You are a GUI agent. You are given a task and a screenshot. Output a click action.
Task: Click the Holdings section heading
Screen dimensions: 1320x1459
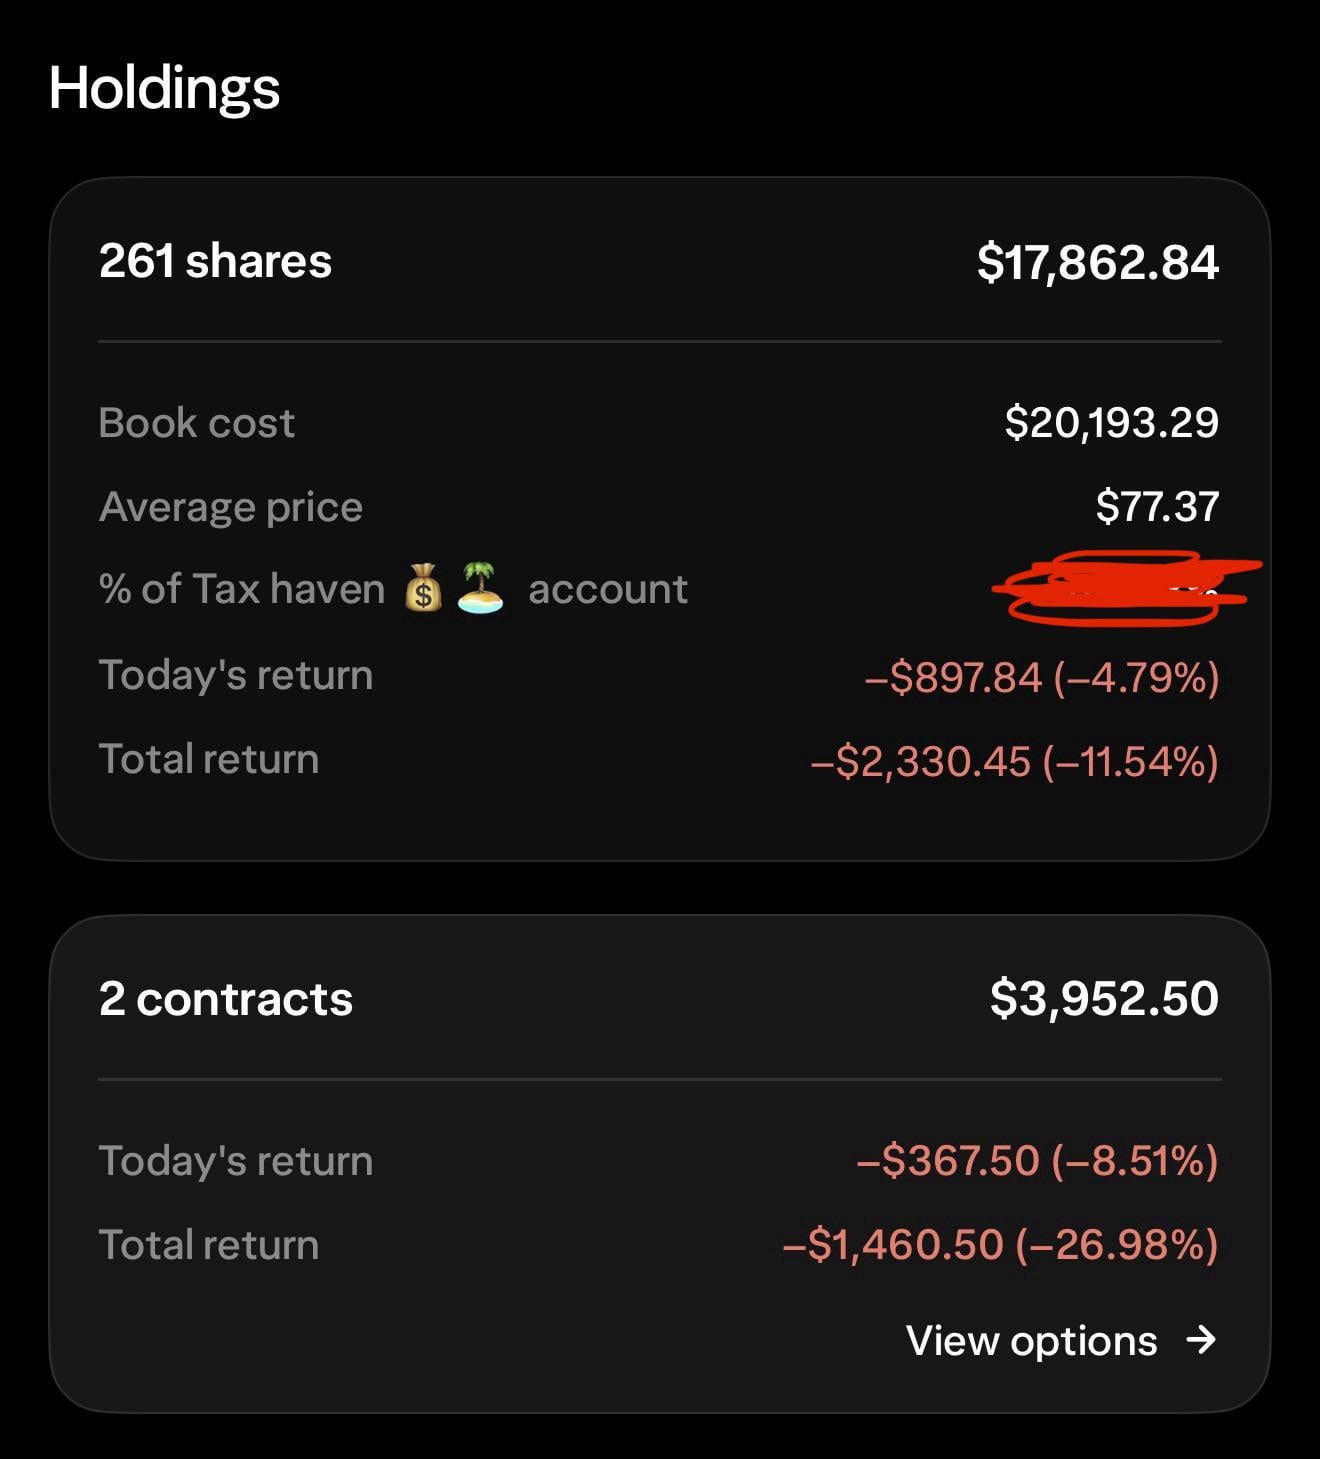coord(164,88)
